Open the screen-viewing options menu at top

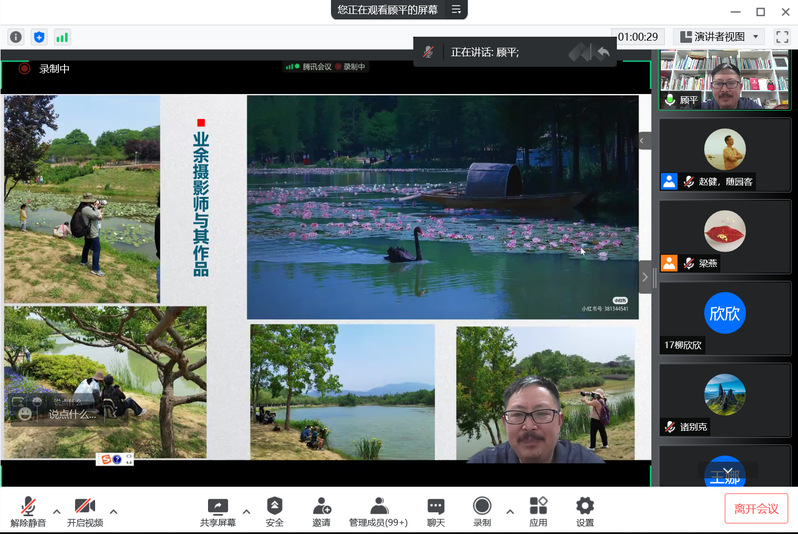[456, 10]
